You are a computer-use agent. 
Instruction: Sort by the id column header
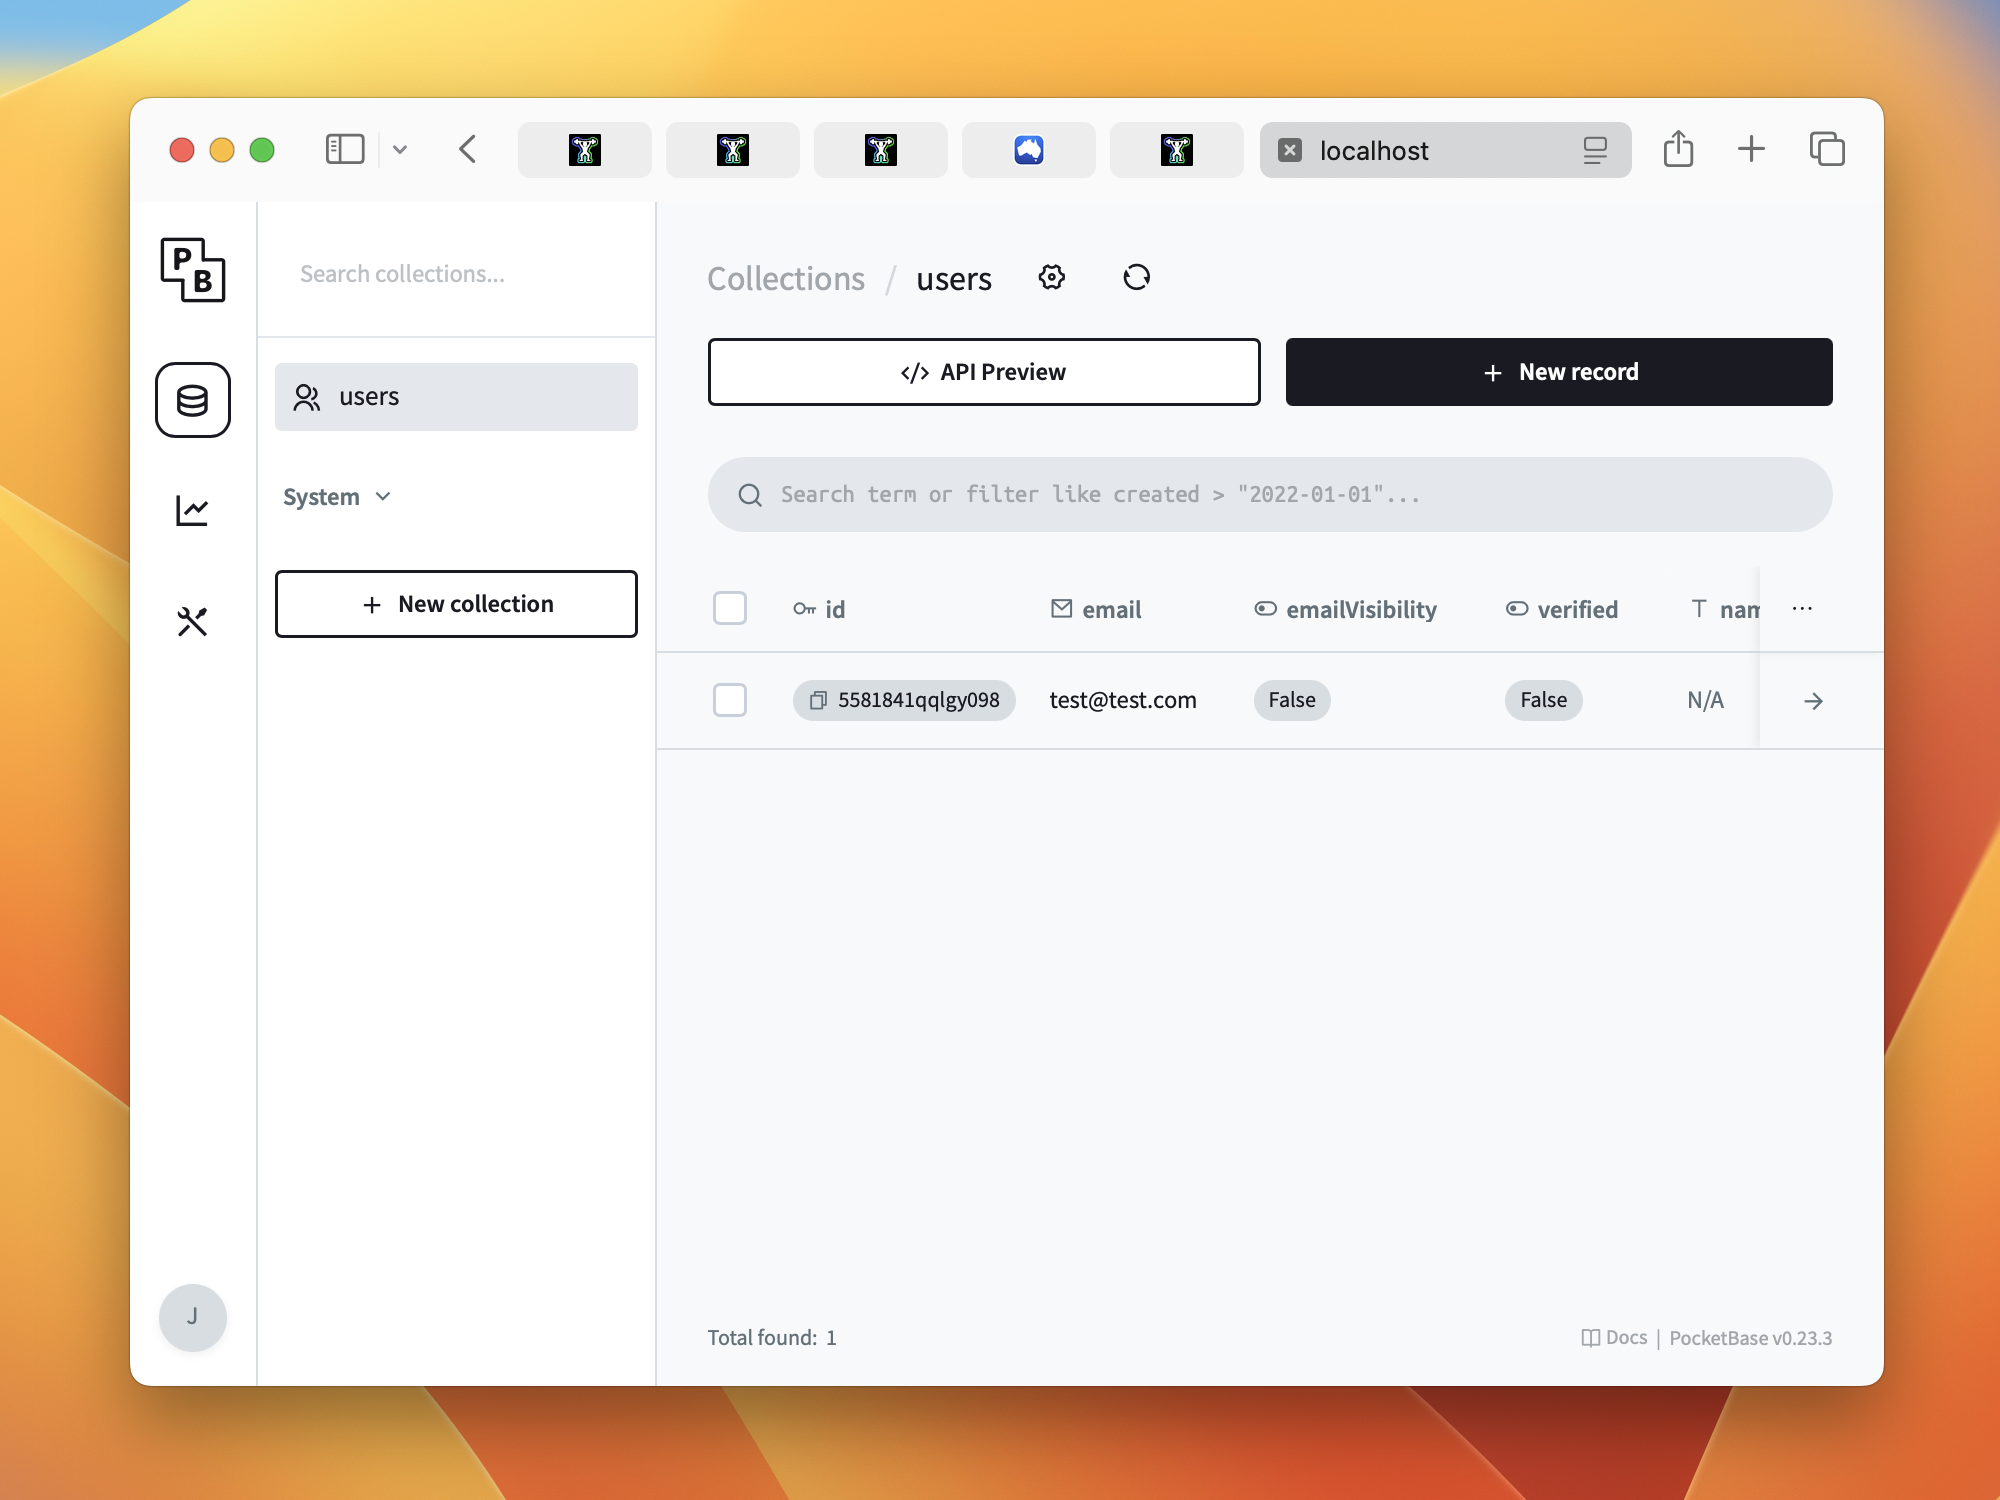point(819,609)
